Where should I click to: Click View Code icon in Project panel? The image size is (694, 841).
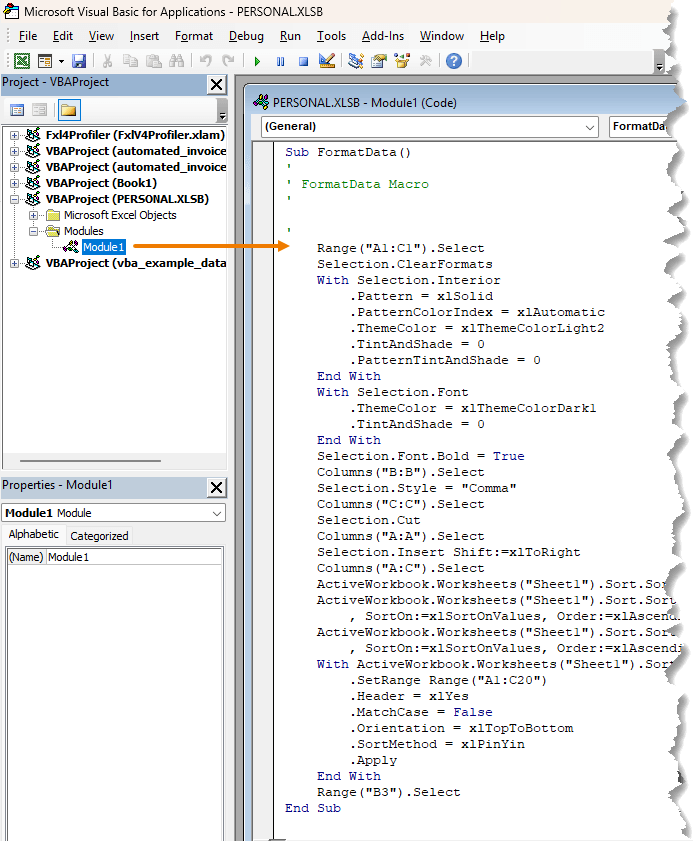pos(17,110)
